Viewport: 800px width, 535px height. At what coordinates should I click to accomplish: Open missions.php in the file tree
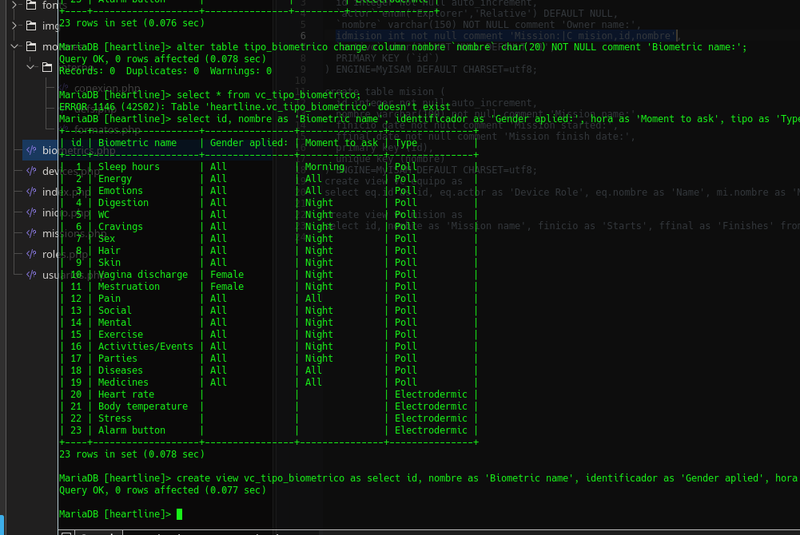pyautogui.click(x=74, y=234)
